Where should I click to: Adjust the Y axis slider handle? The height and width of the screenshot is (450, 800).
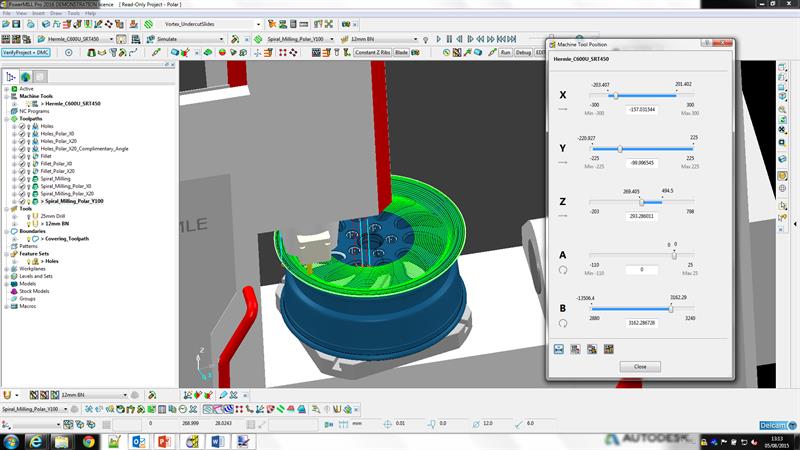[620, 149]
